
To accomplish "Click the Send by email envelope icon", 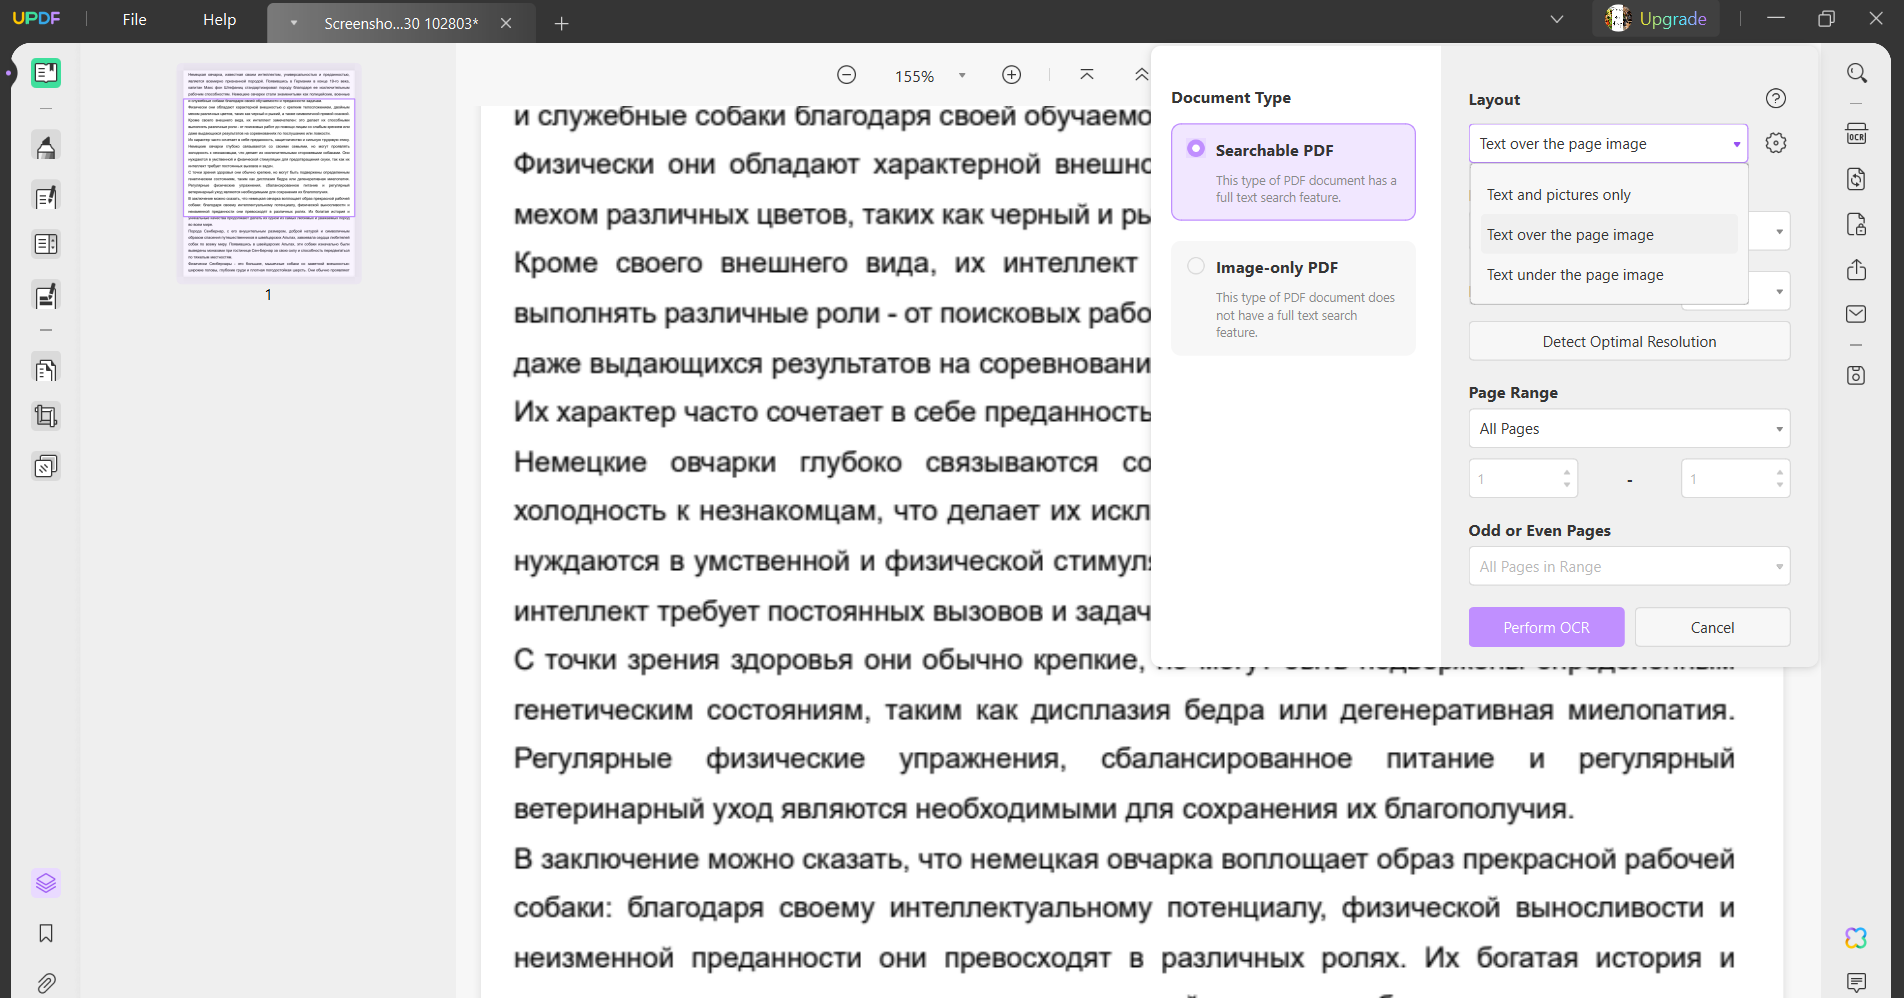I will coord(1857,314).
